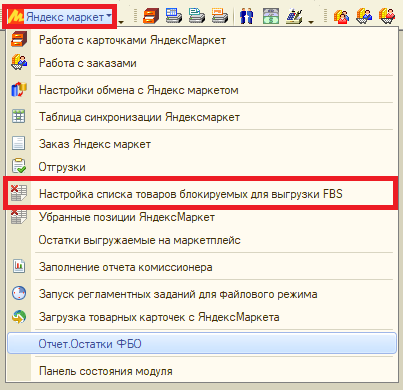Click the orange drawer cabinet toolbar icon
The height and width of the screenshot is (390, 403).
point(151,16)
